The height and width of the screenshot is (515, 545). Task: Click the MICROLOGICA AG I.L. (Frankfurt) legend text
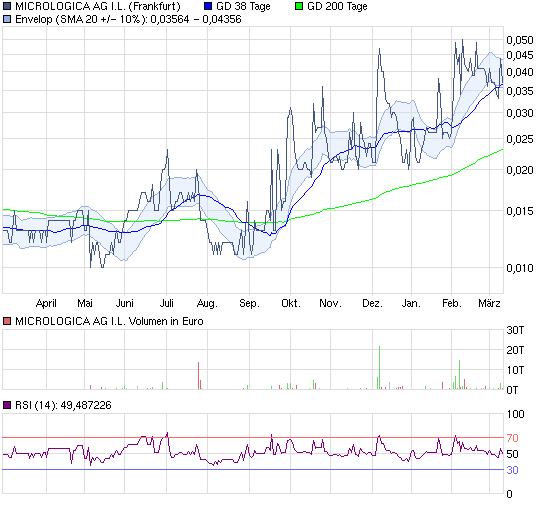click(98, 7)
